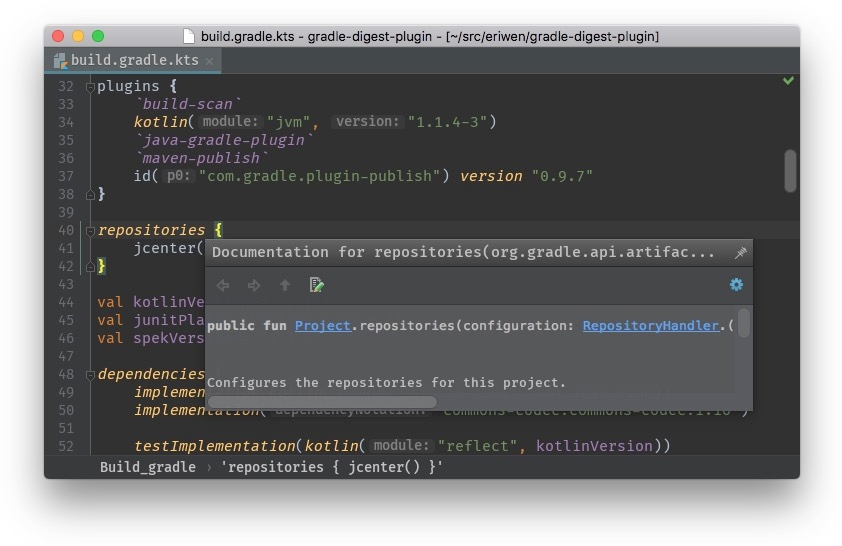Maximize the window with green button
842x546 pixels.
click(x=98, y=36)
